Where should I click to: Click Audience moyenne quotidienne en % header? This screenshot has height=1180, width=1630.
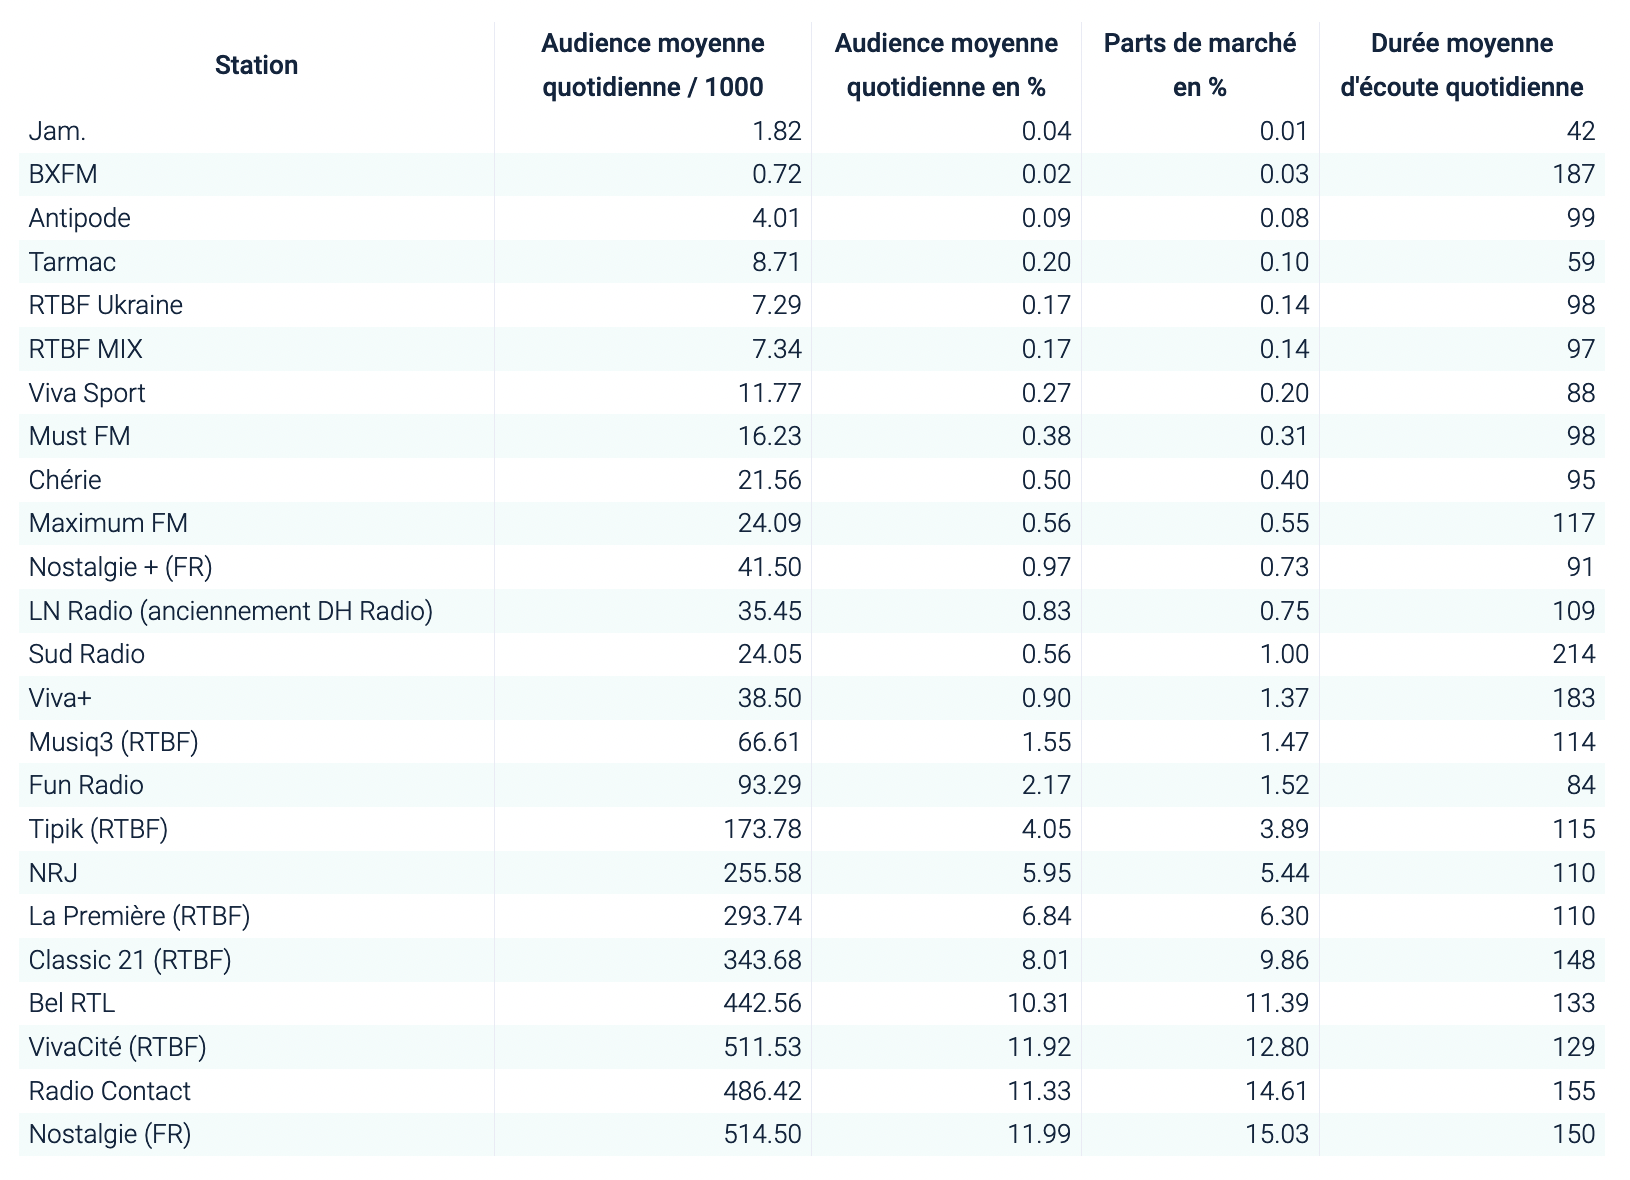pos(945,65)
